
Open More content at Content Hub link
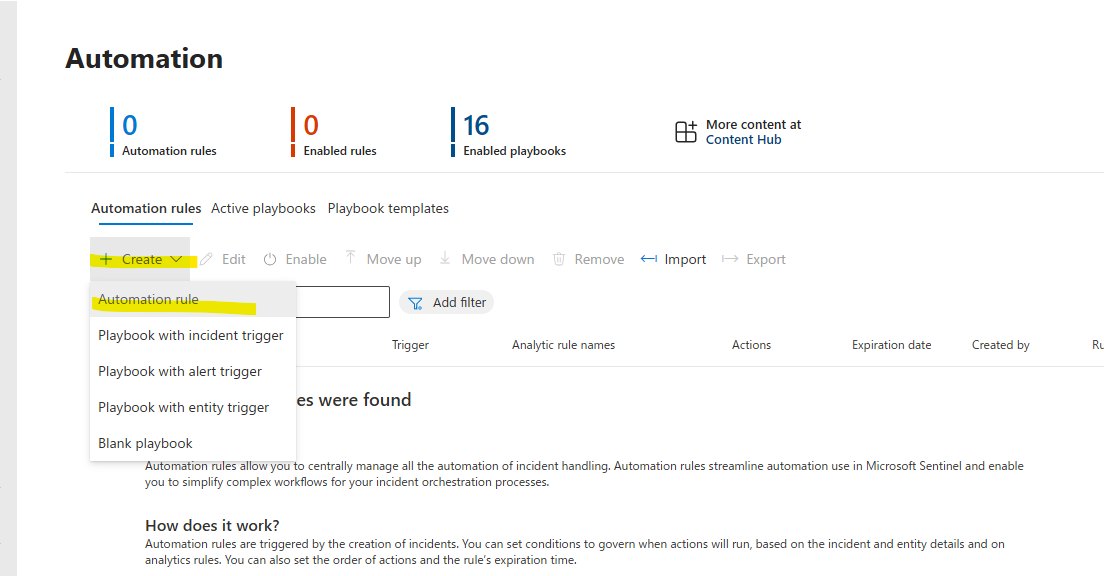click(753, 132)
